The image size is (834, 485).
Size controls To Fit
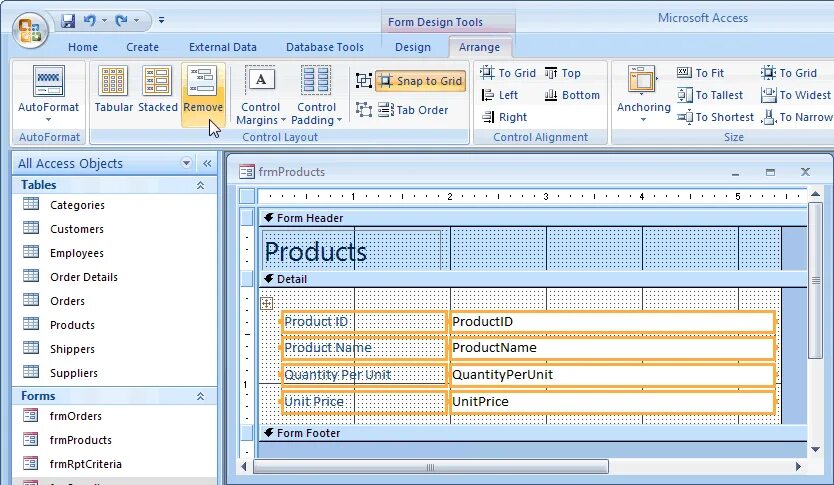pos(700,73)
